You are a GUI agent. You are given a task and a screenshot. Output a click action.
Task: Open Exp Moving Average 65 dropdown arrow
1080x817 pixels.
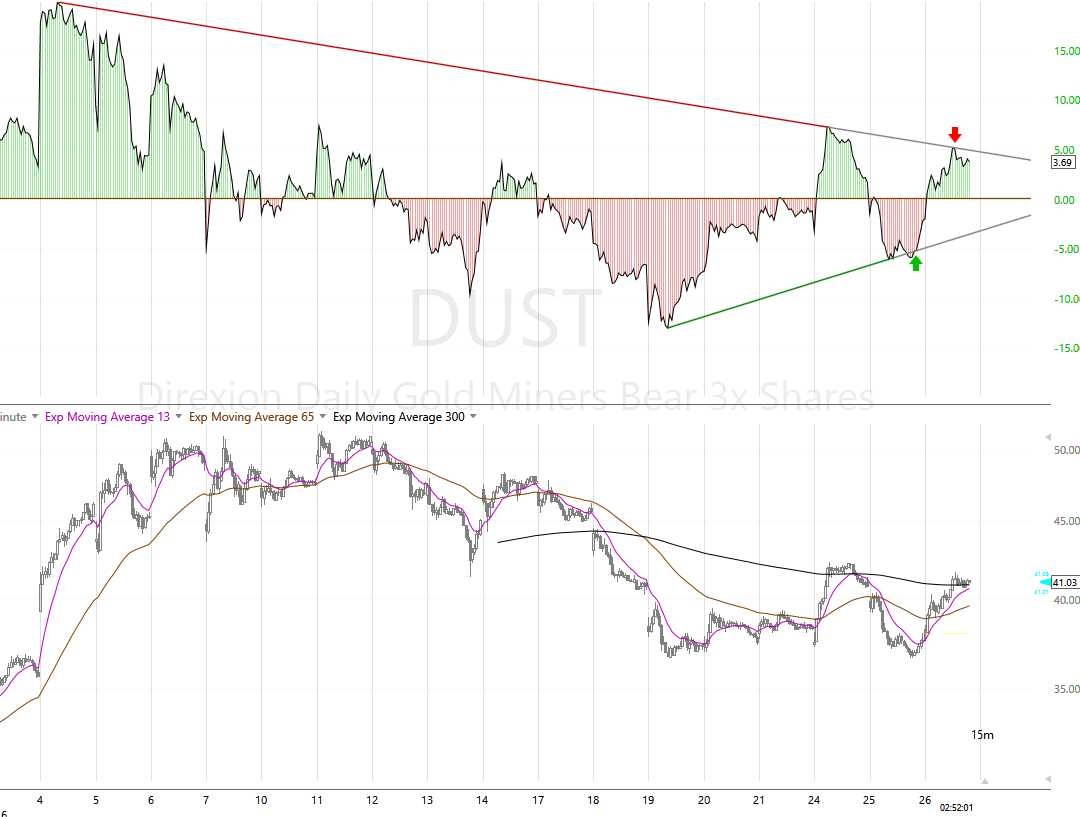click(x=323, y=417)
